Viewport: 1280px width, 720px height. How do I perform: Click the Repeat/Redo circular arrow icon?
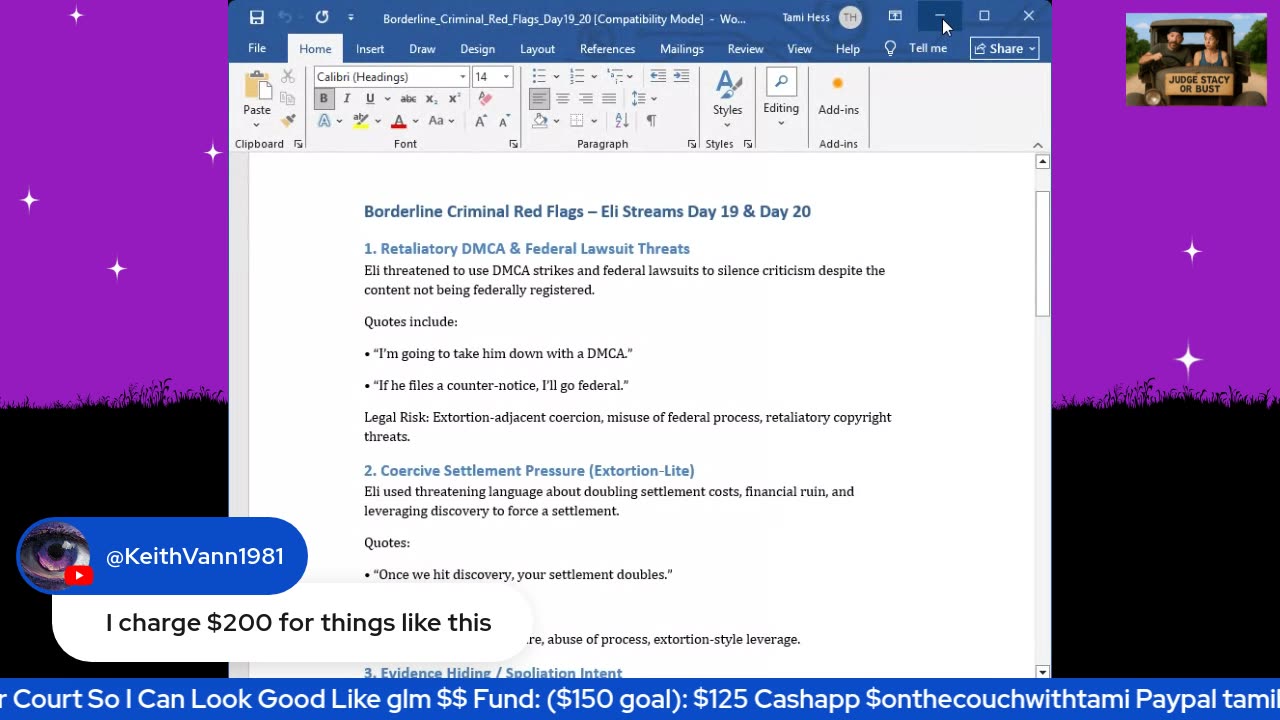(x=322, y=17)
